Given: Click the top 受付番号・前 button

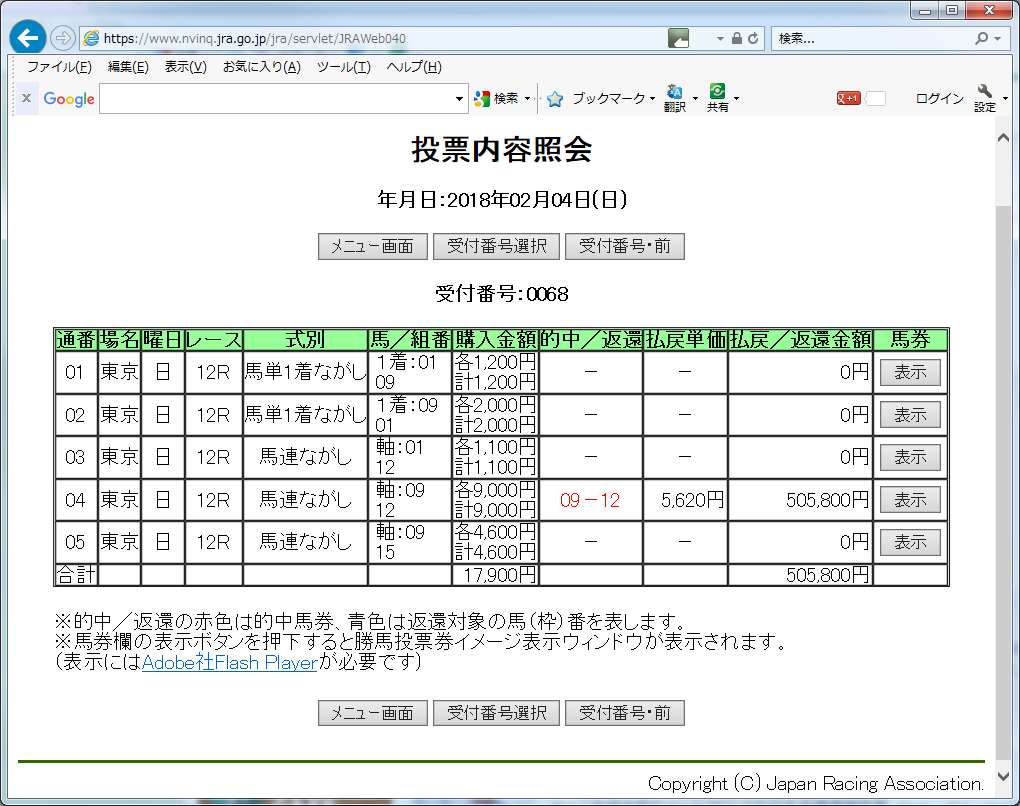Looking at the screenshot, I should [x=624, y=247].
